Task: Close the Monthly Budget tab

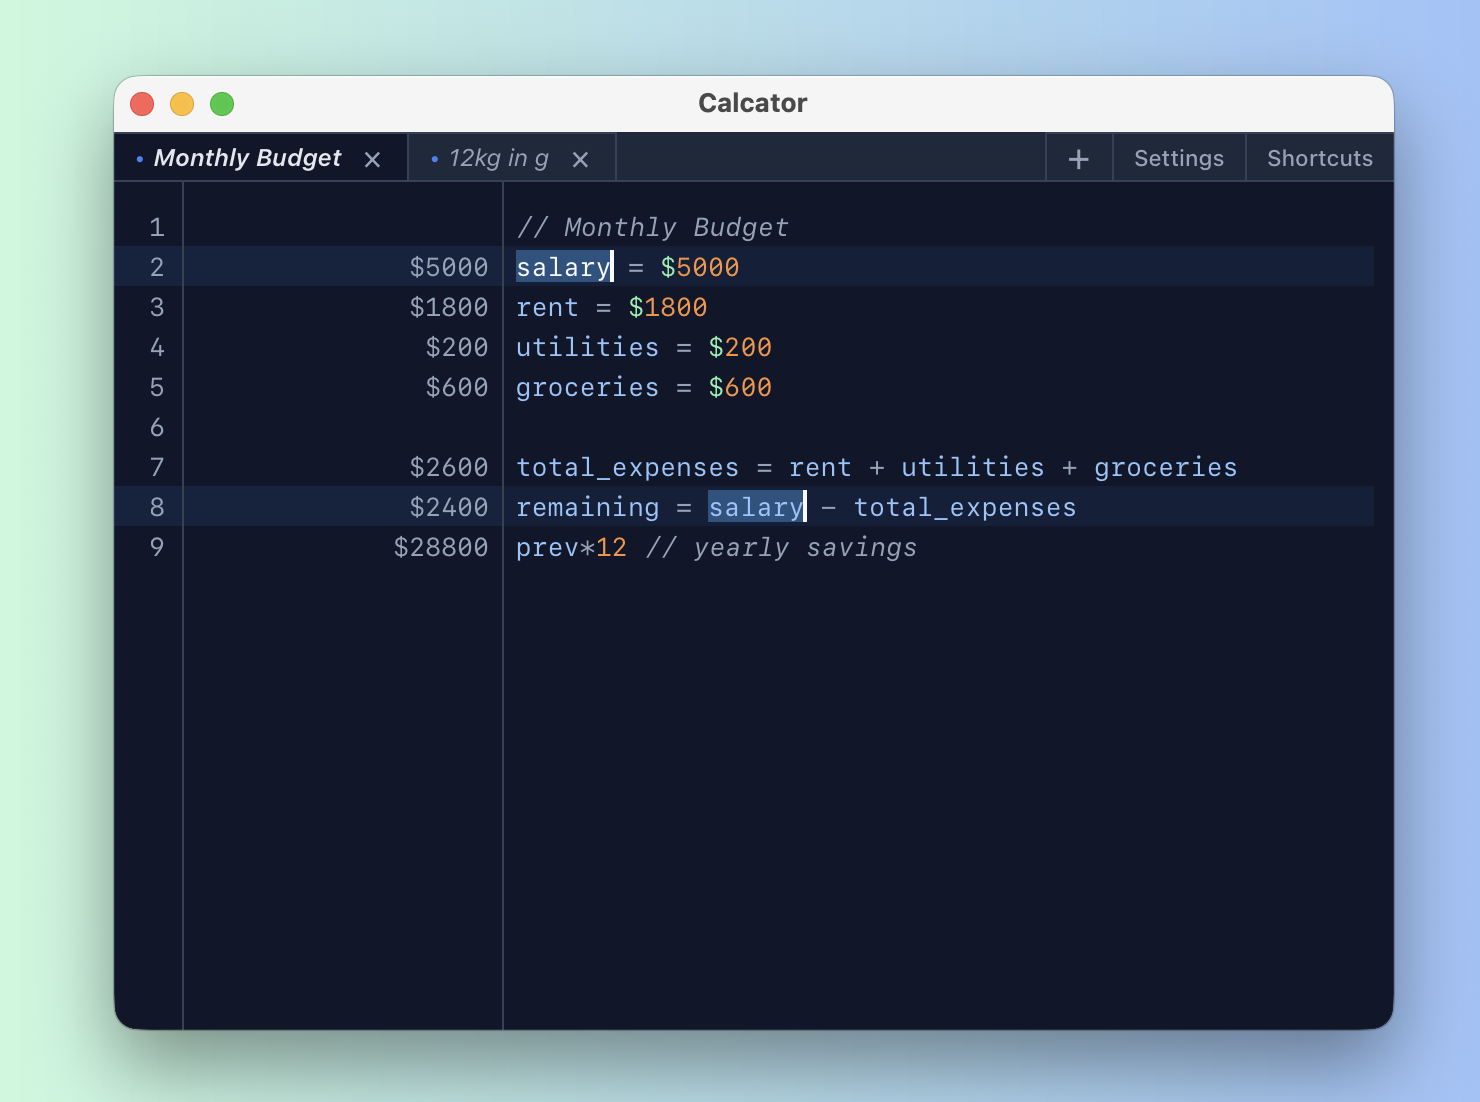Action: click(x=372, y=158)
